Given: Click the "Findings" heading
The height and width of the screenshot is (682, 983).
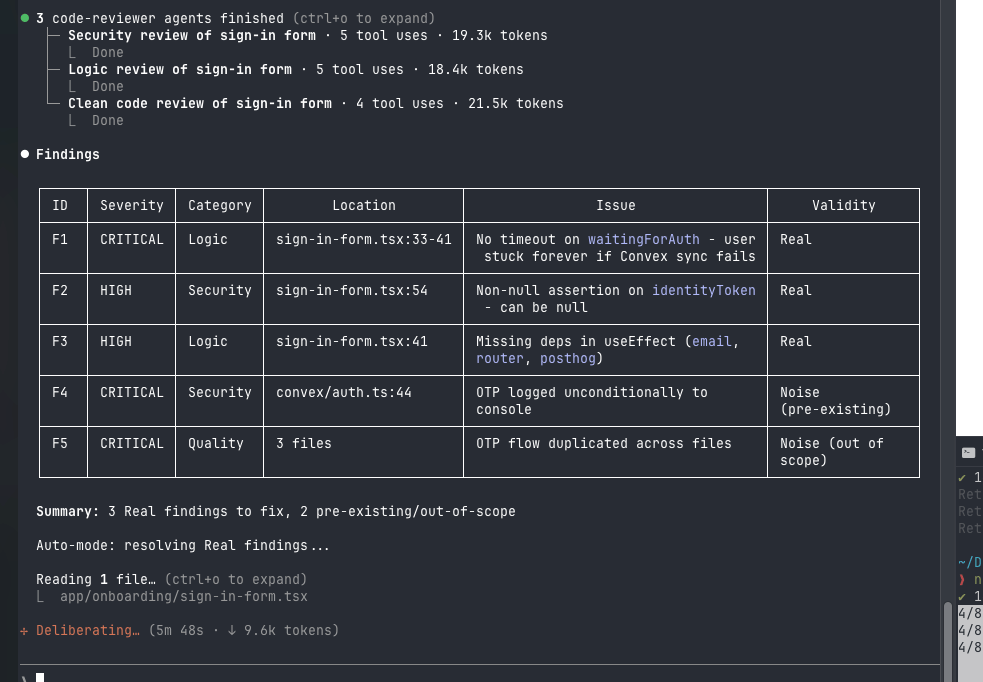Looking at the screenshot, I should point(68,154).
